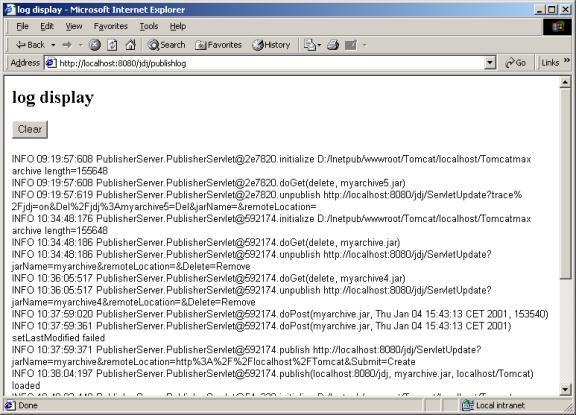The height and width of the screenshot is (415, 576).
Task: Click the Refresh page icon
Action: [112, 45]
